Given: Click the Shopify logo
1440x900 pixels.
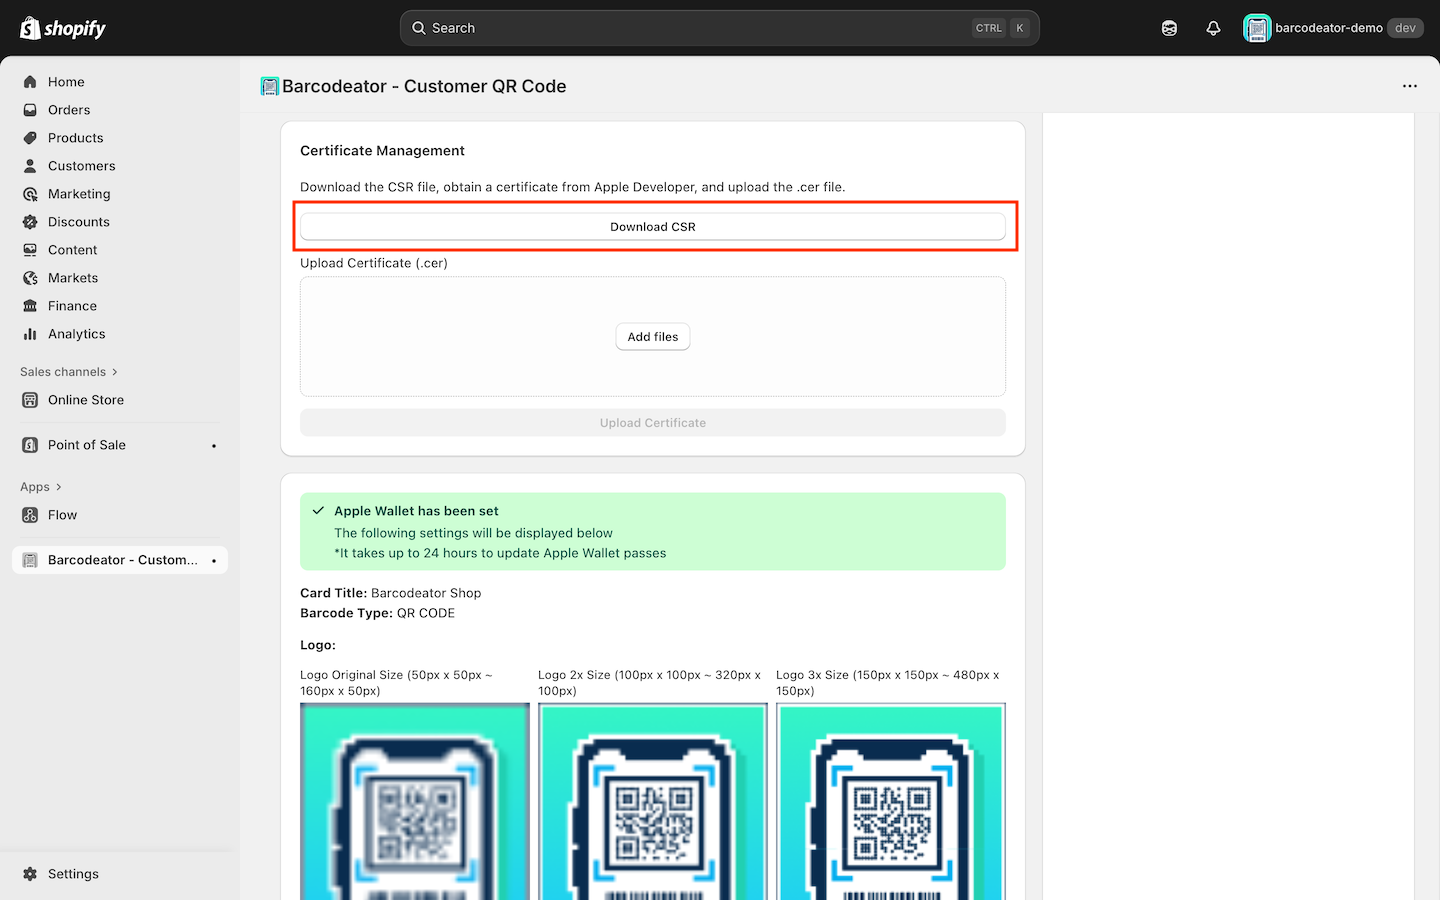Looking at the screenshot, I should click(63, 28).
